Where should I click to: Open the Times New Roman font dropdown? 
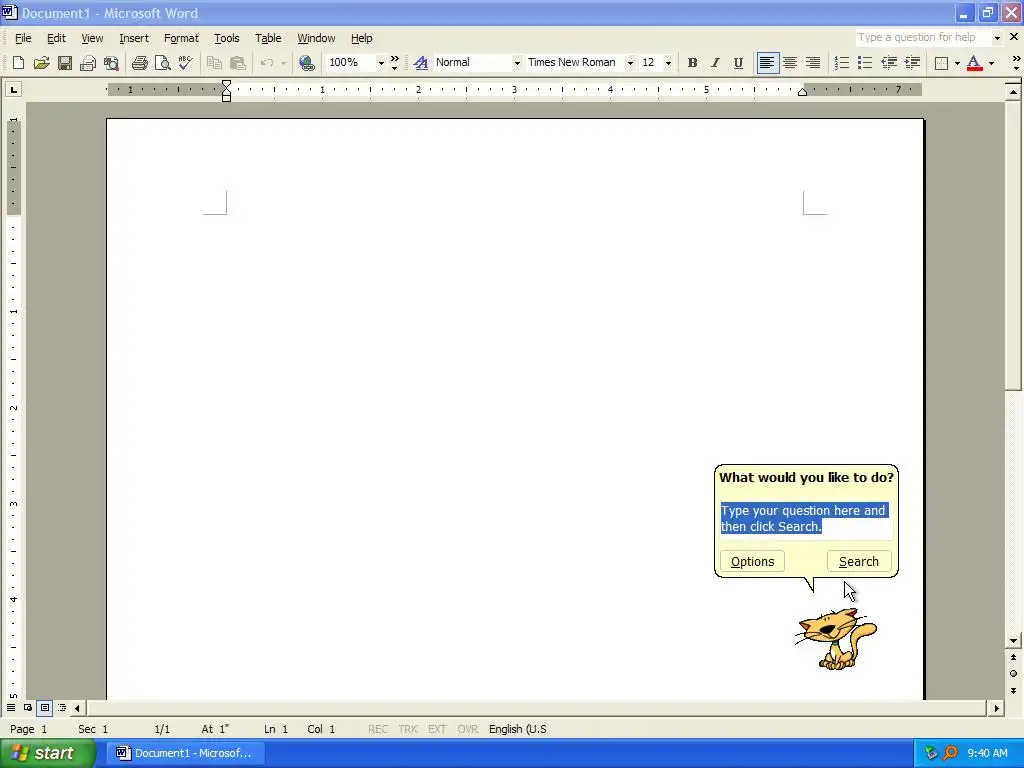click(630, 63)
